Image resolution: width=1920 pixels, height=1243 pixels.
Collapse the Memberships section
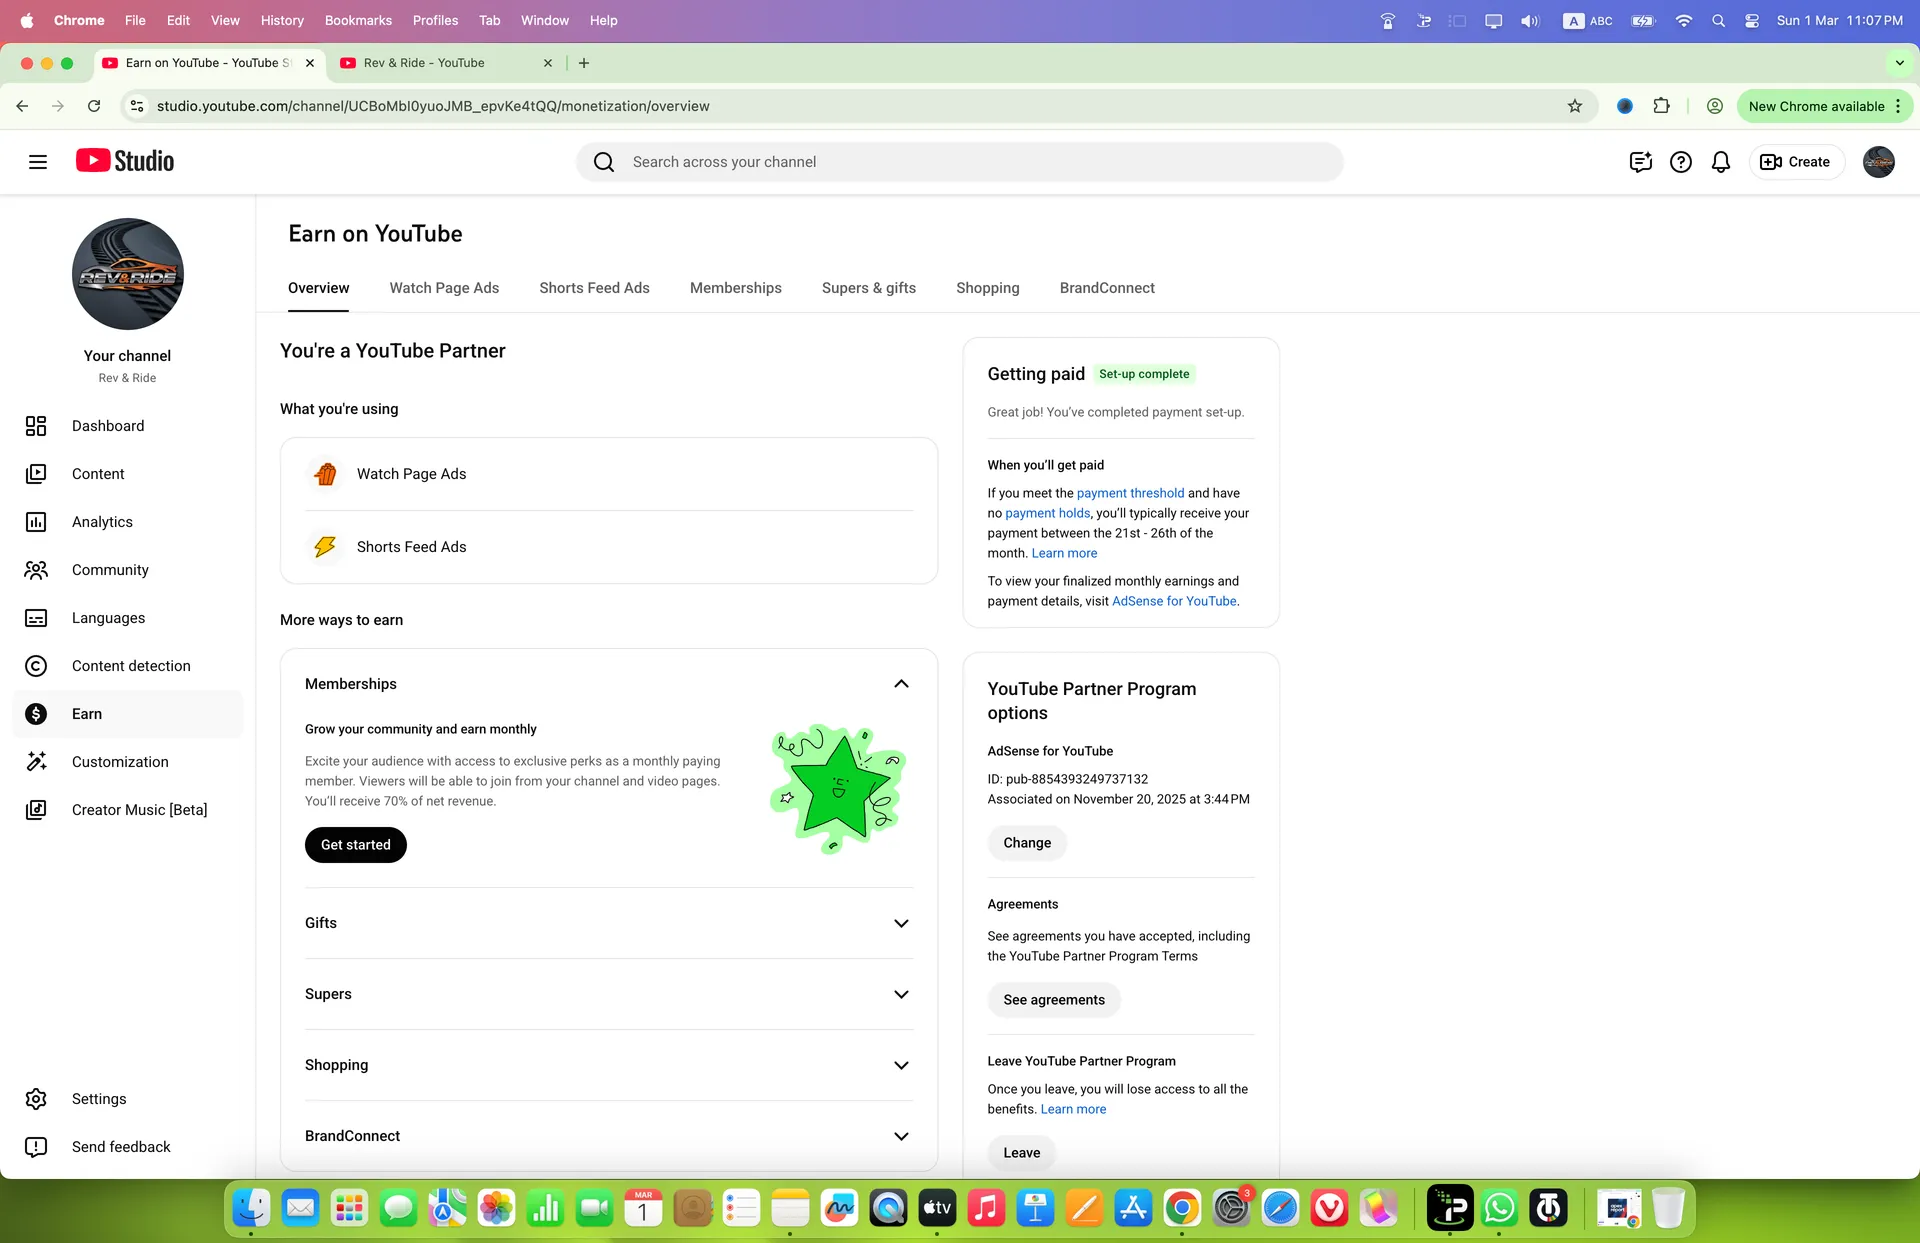[901, 684]
